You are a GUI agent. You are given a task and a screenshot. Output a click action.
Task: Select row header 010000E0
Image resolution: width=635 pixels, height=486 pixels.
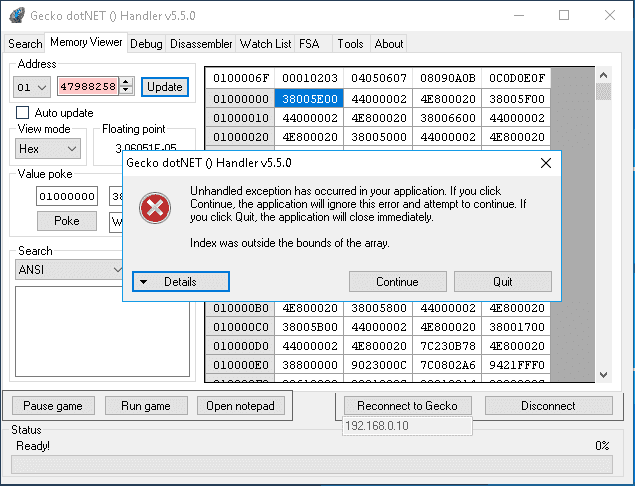pyautogui.click(x=241, y=364)
